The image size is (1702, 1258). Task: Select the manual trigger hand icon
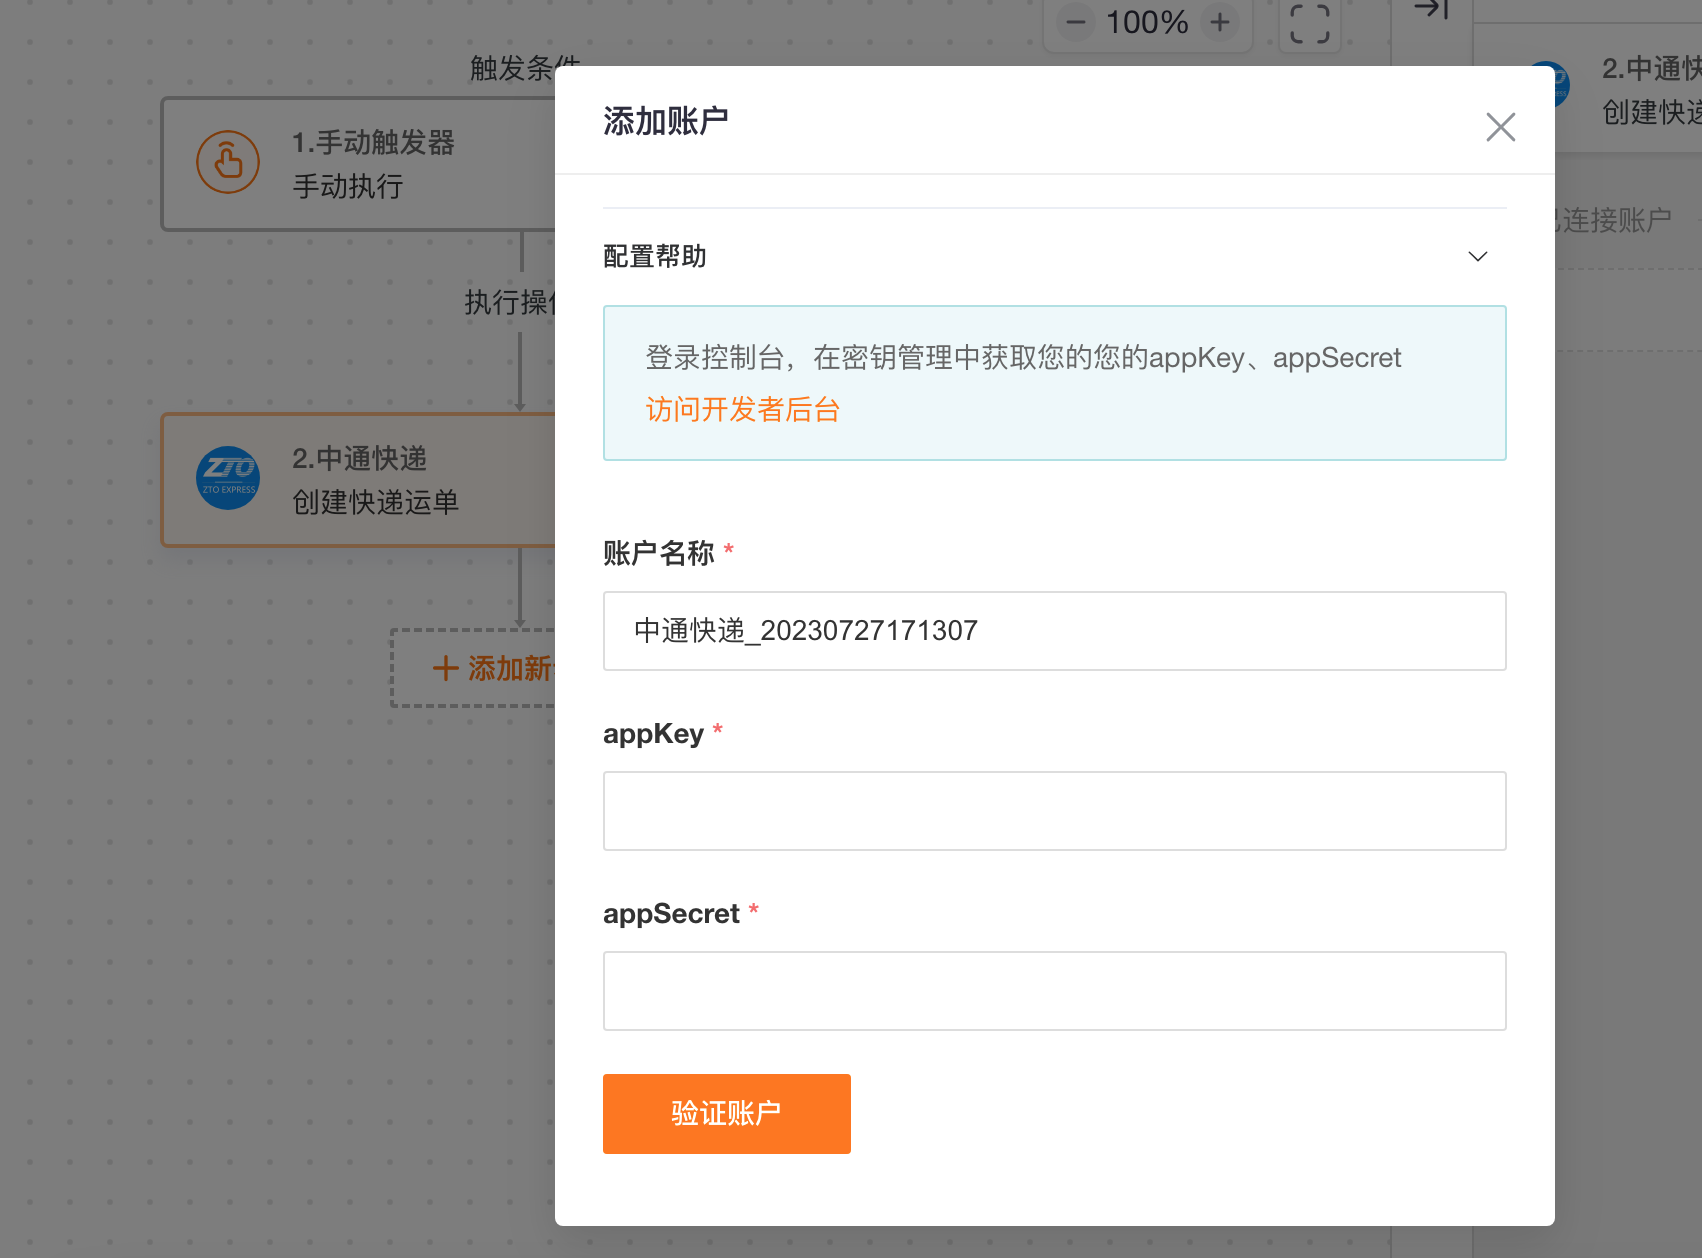tap(228, 162)
